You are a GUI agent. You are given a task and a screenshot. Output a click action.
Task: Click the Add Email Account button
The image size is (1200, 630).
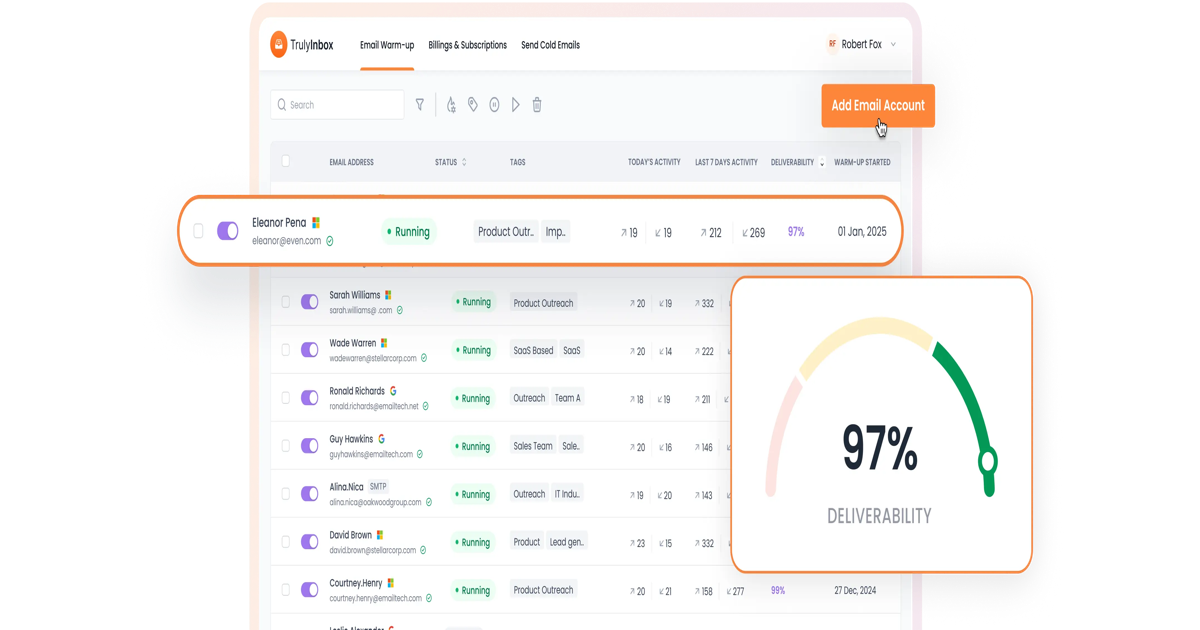pyautogui.click(x=878, y=105)
